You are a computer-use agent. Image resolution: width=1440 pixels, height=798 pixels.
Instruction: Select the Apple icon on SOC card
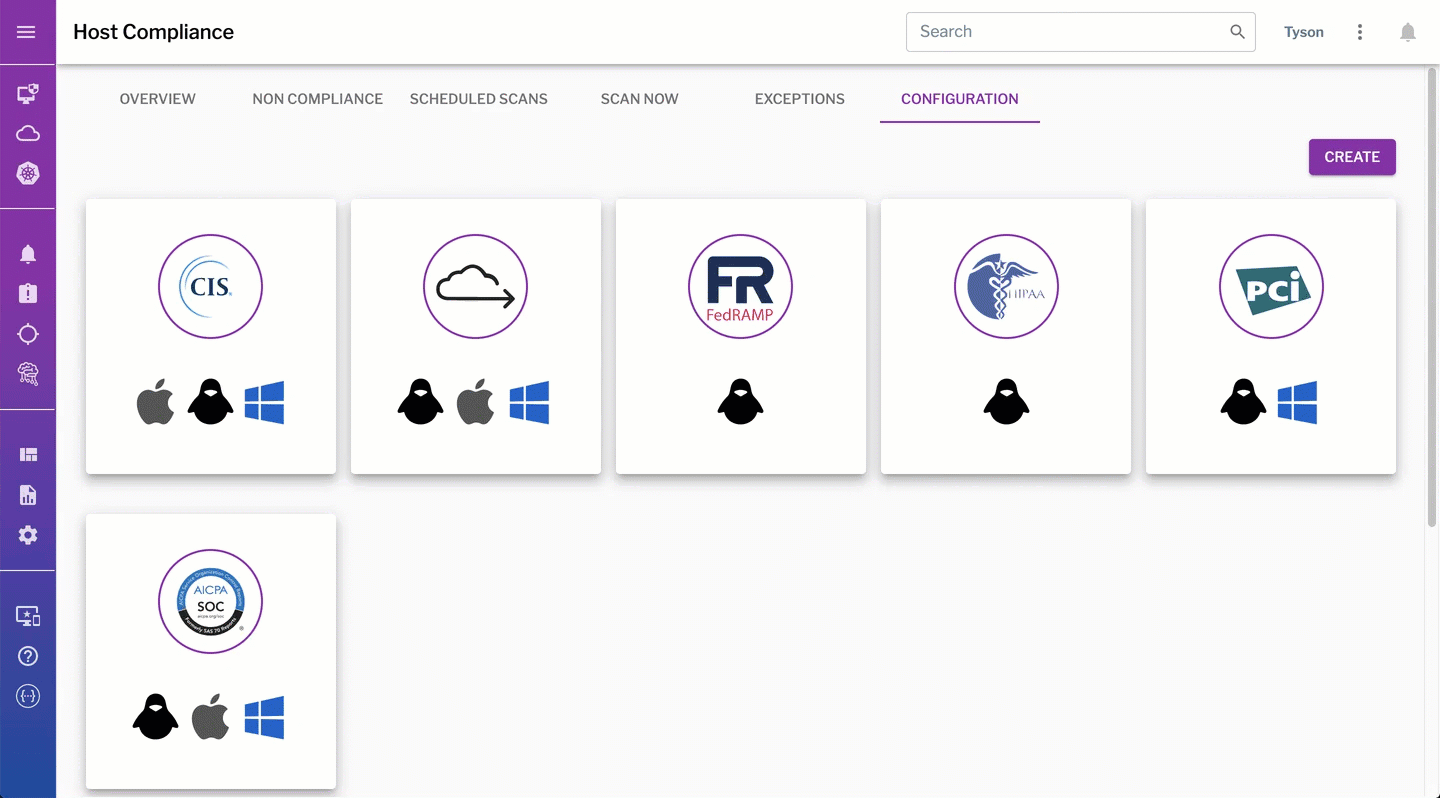[210, 717]
